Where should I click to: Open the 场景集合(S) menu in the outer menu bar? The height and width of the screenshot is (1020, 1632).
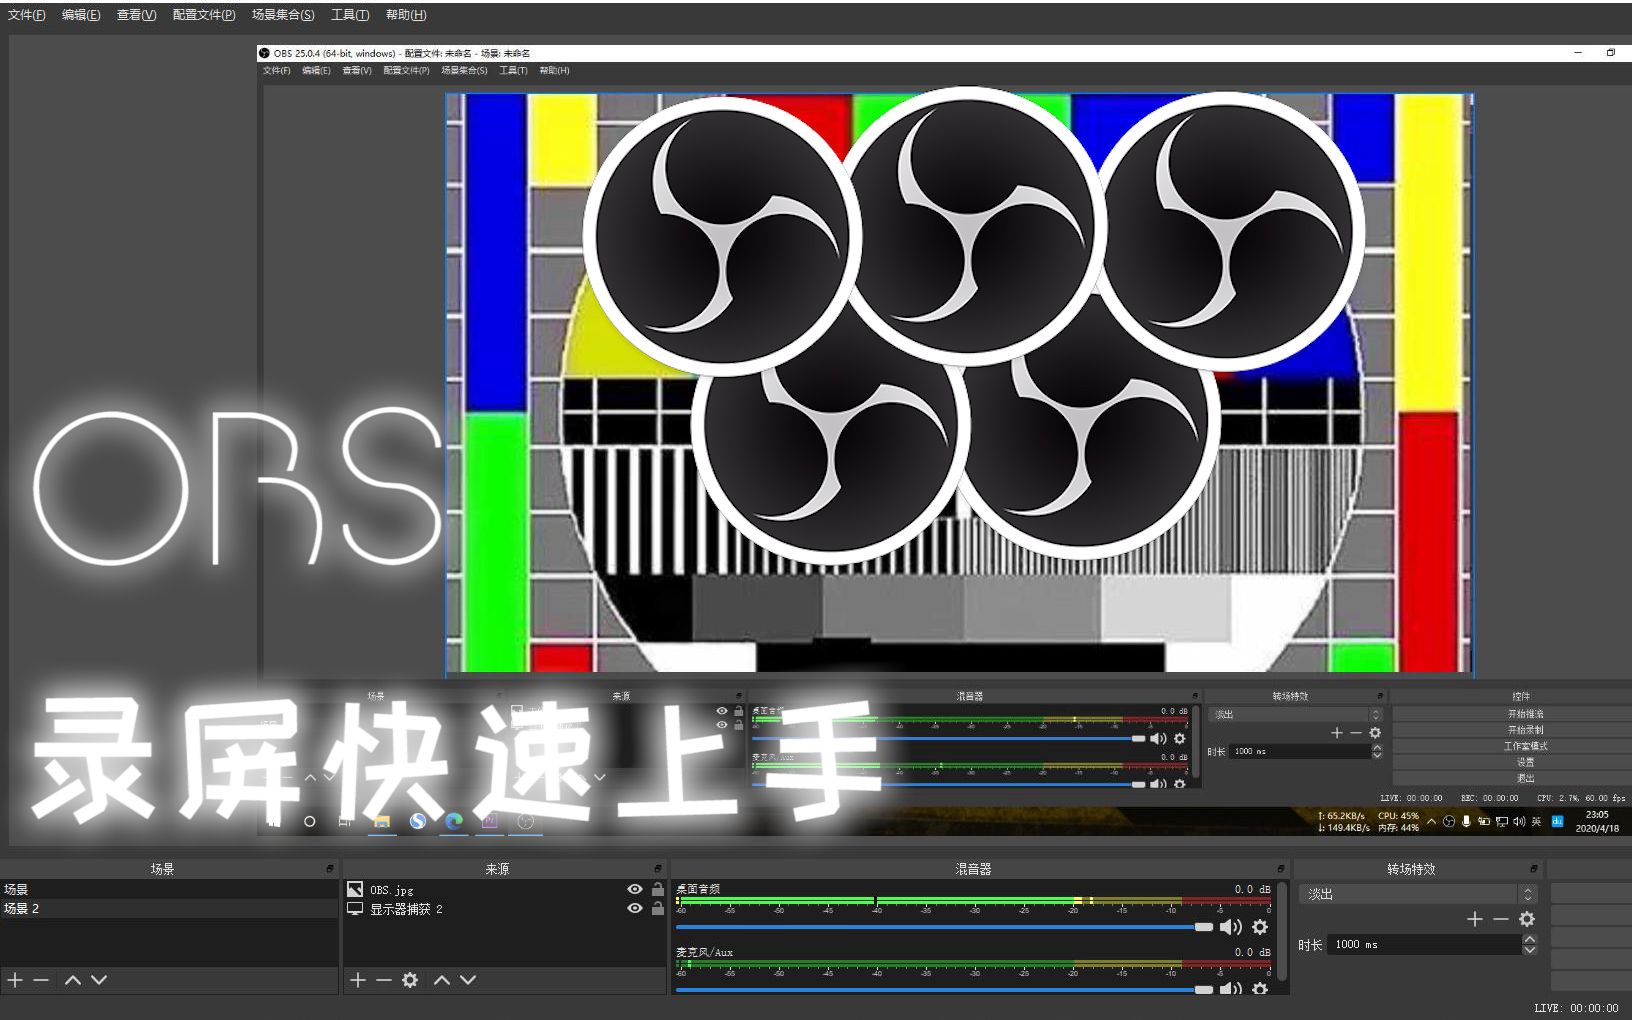point(283,15)
